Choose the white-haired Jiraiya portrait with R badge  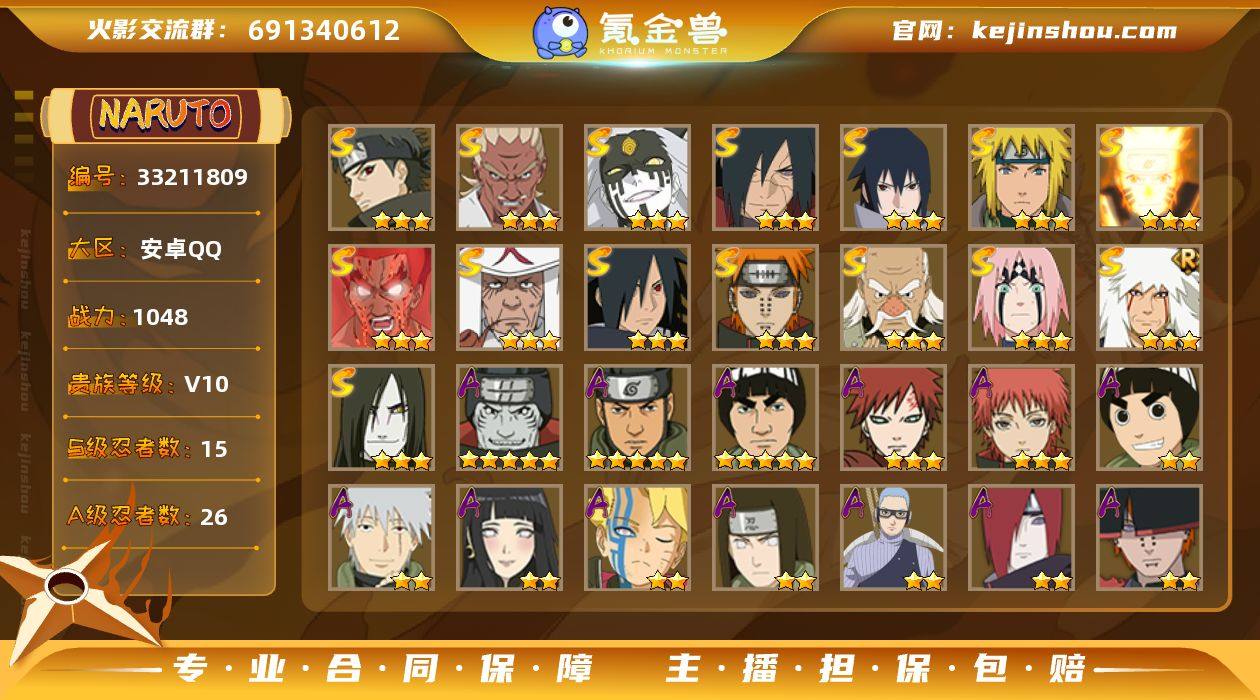tap(1149, 297)
